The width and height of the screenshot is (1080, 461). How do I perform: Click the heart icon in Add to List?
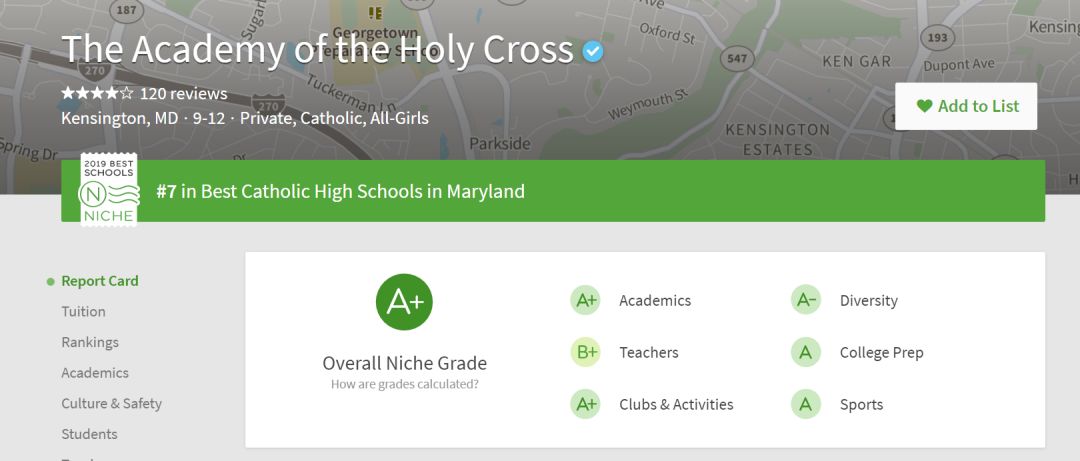pos(924,106)
